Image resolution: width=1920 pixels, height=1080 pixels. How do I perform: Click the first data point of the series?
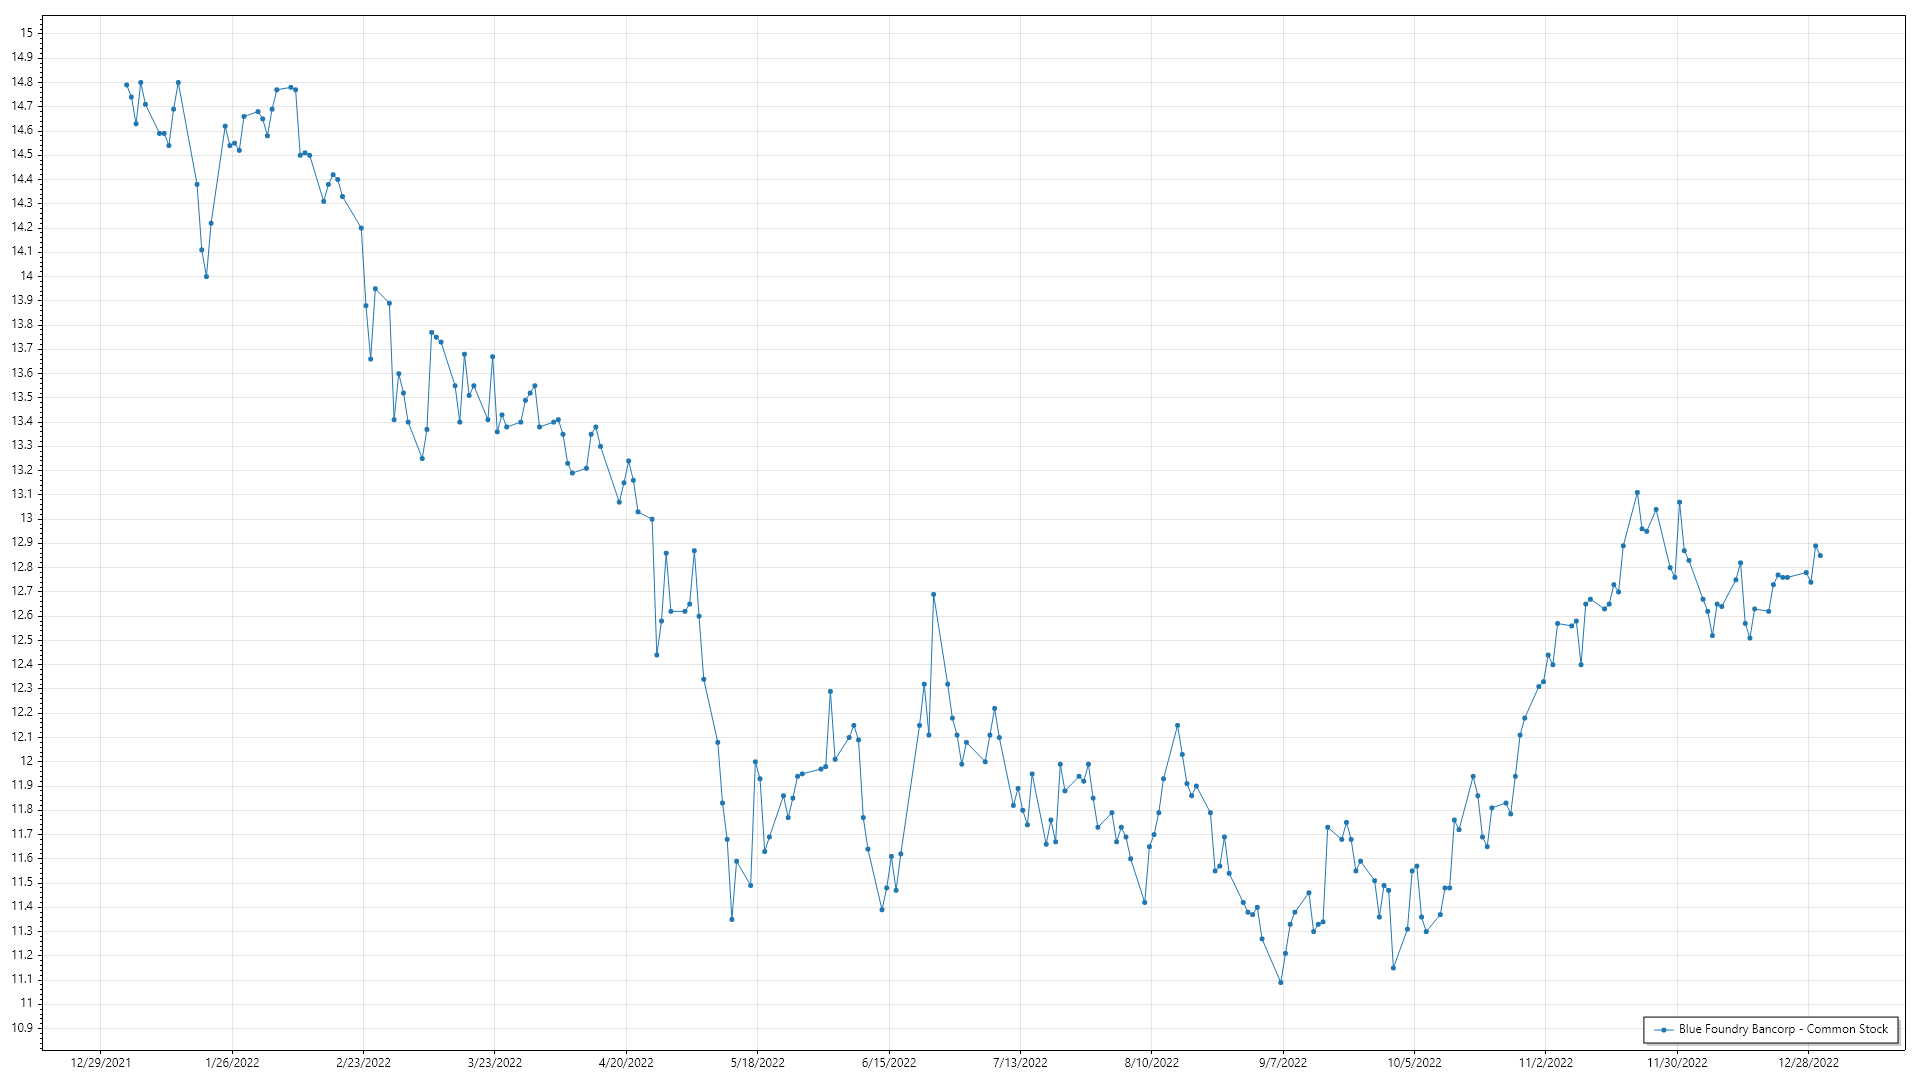(x=126, y=85)
